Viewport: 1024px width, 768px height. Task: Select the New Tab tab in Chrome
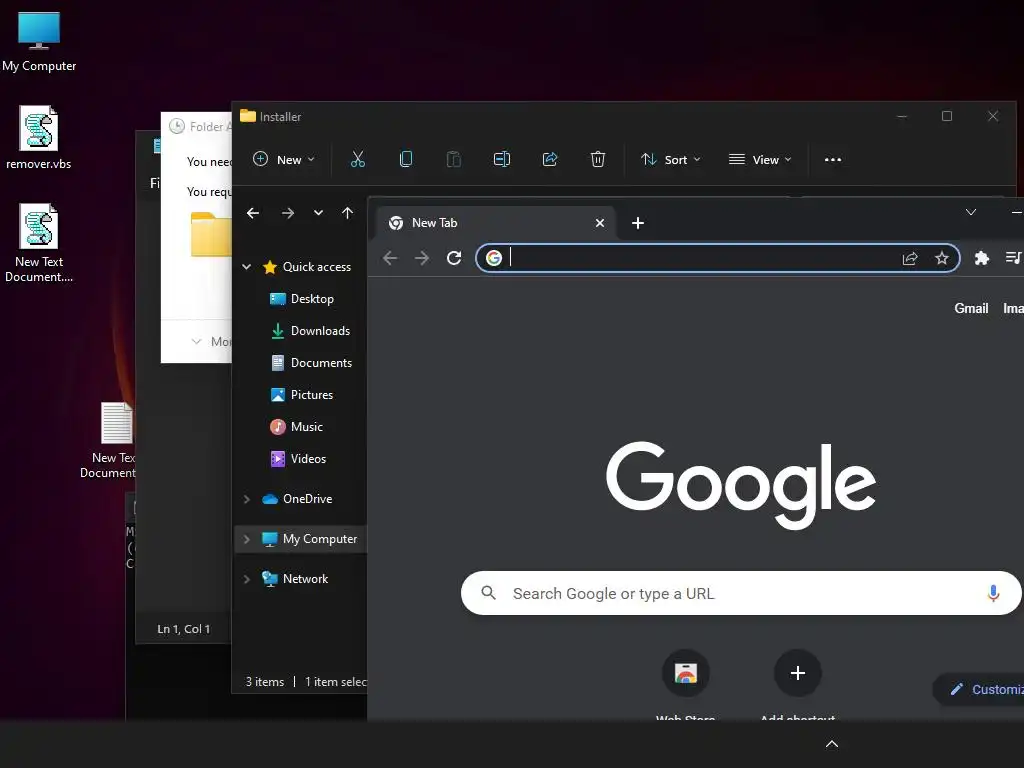pyautogui.click(x=497, y=223)
